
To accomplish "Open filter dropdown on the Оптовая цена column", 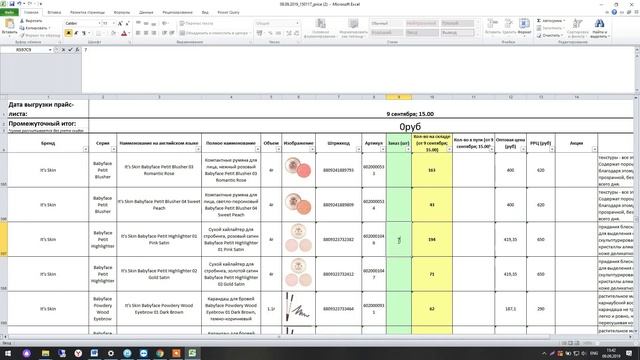I will point(523,149).
